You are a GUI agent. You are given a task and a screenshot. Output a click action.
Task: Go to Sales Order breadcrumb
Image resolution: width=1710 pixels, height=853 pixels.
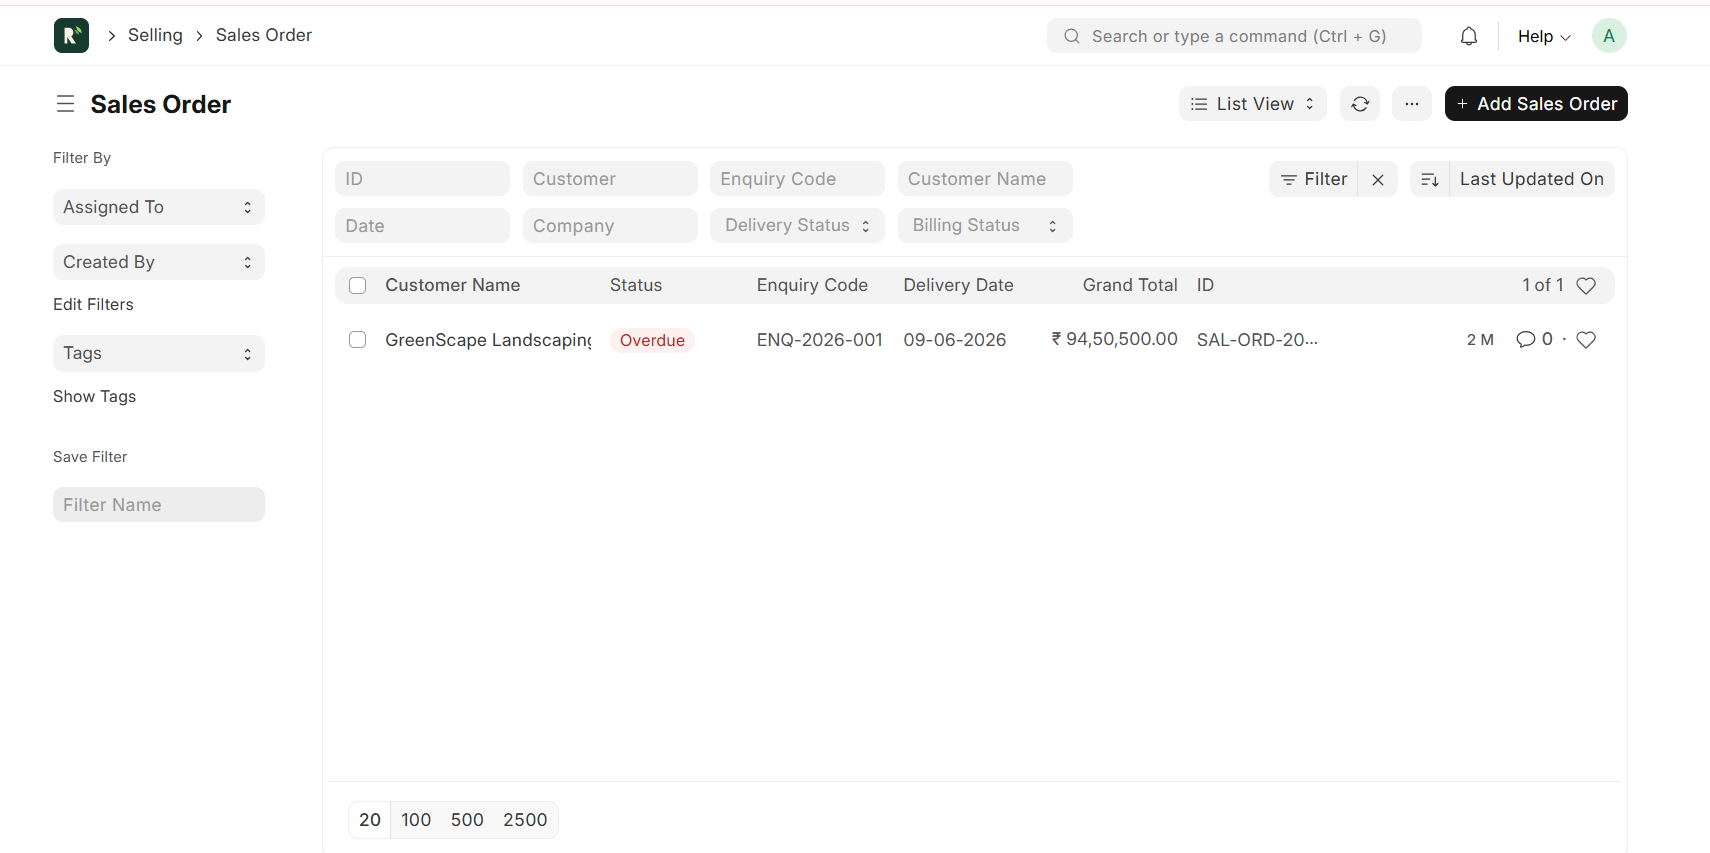264,35
